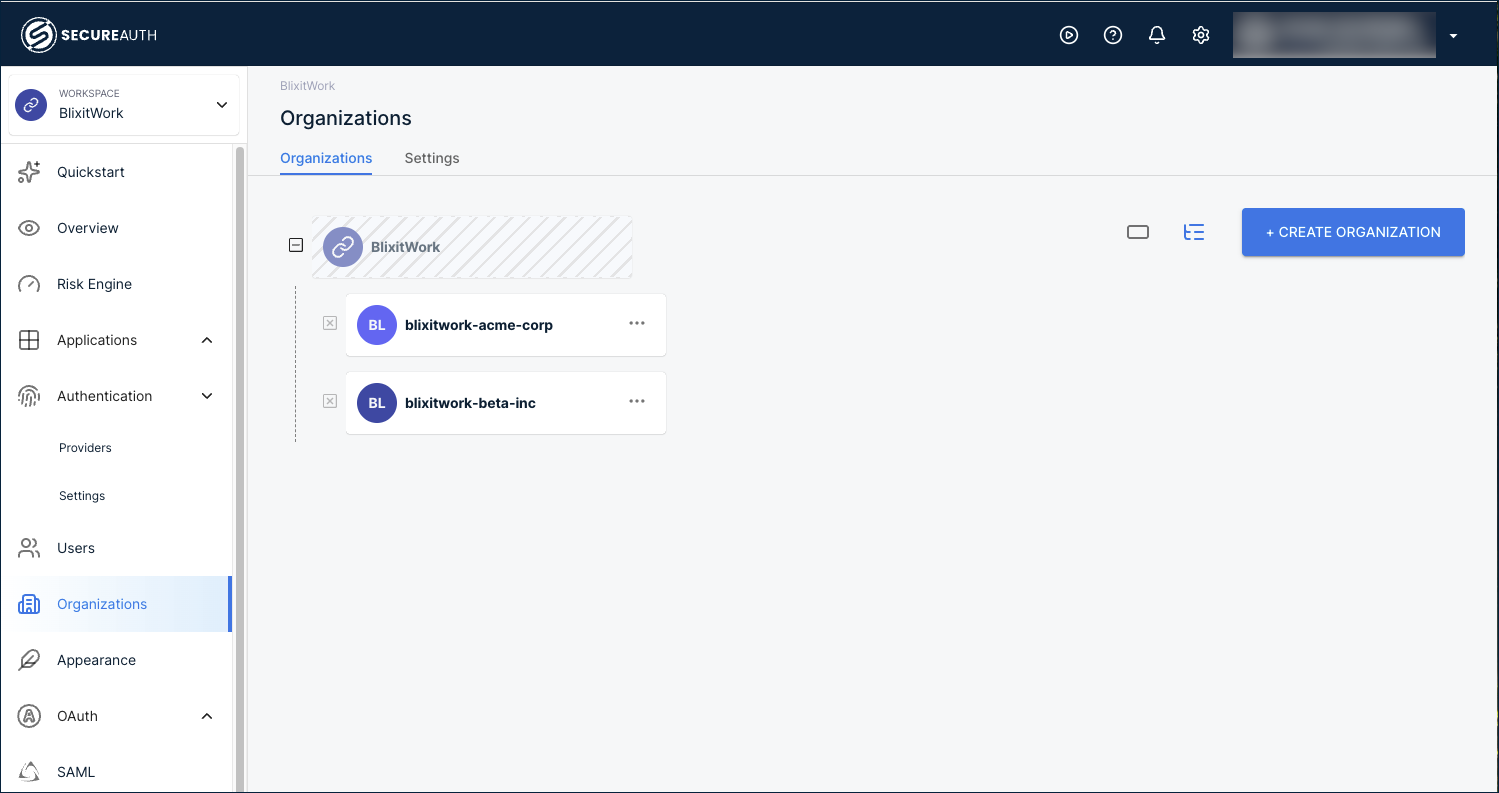Open the video tutorial play icon

coord(1069,35)
